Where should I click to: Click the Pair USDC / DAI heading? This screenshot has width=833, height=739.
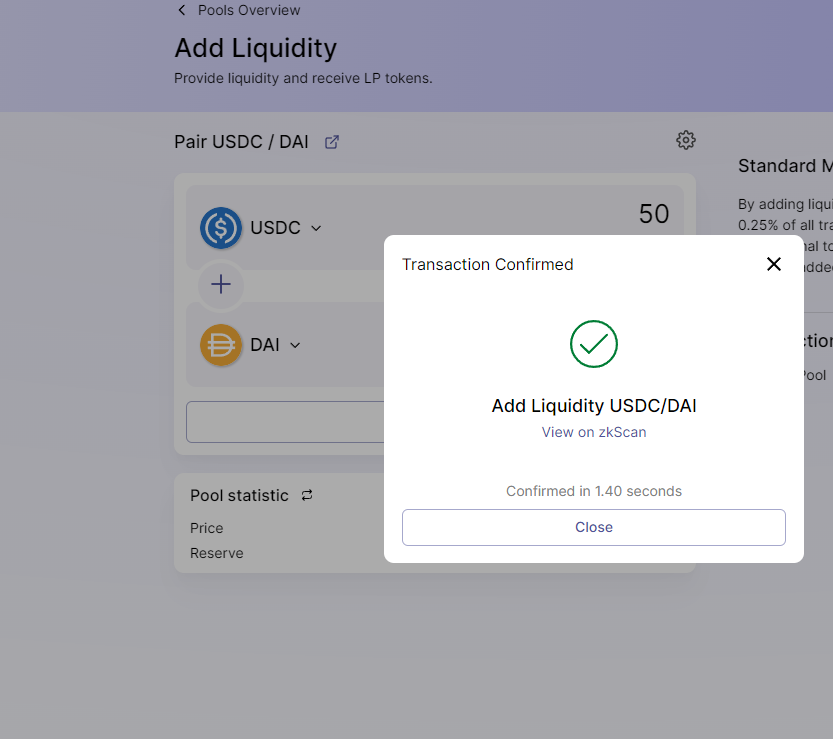242,142
